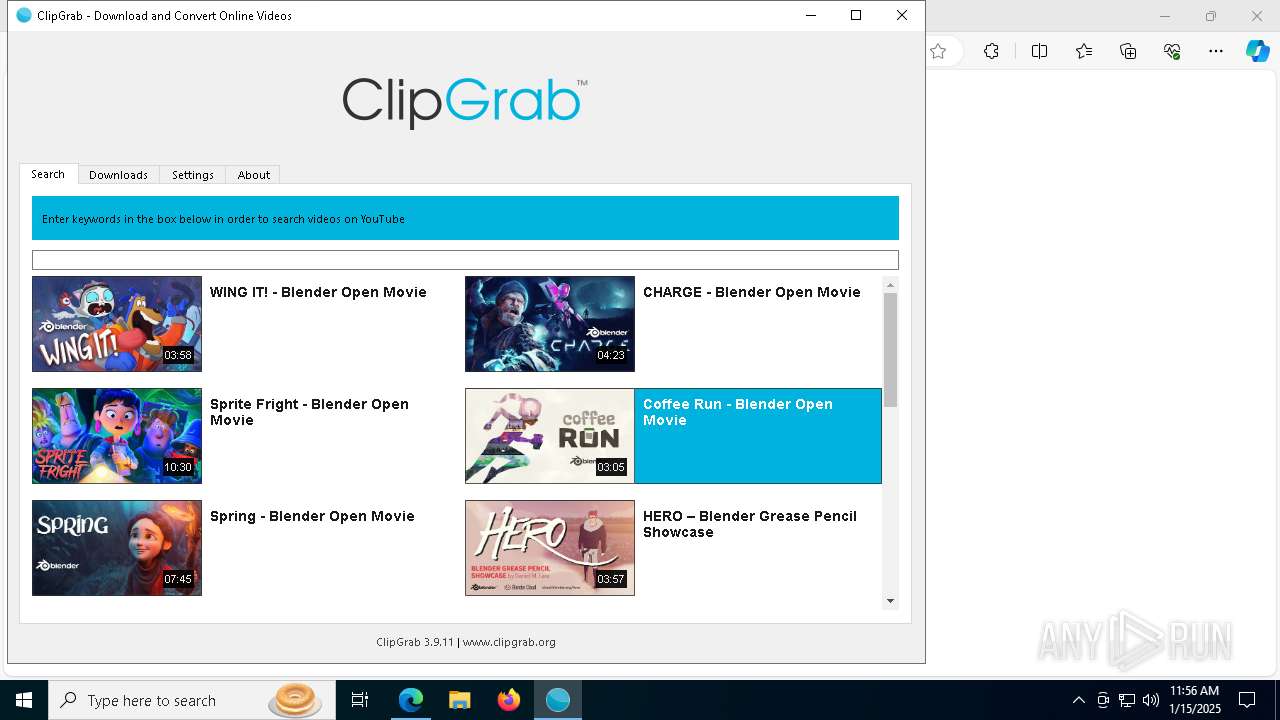The width and height of the screenshot is (1280, 720).
Task: Open the network icon in the tray
Action: pyautogui.click(x=1127, y=700)
